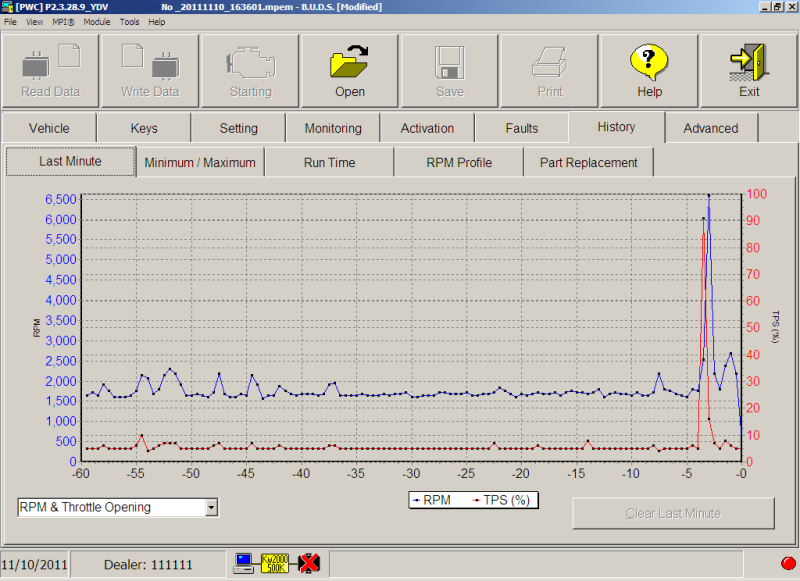Switch to the Monitoring tab
The width and height of the screenshot is (800, 581).
coord(333,128)
